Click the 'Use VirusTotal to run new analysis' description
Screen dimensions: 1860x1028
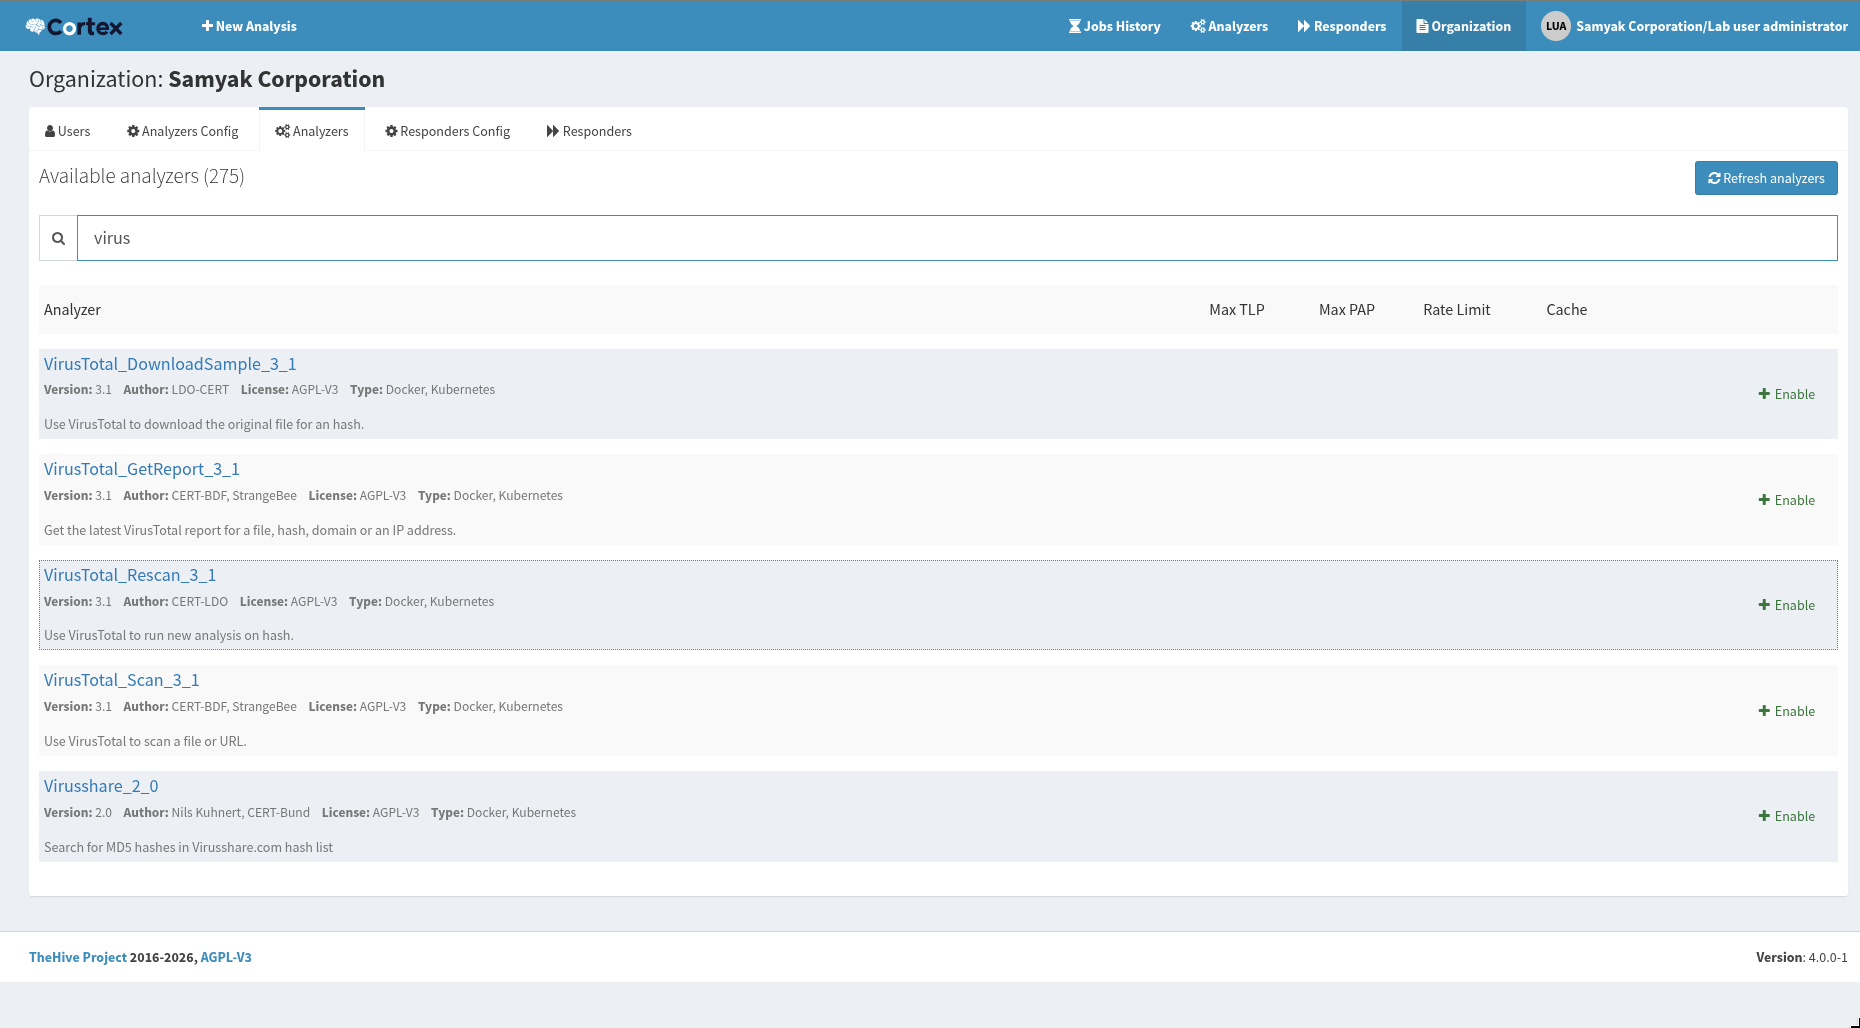click(169, 635)
